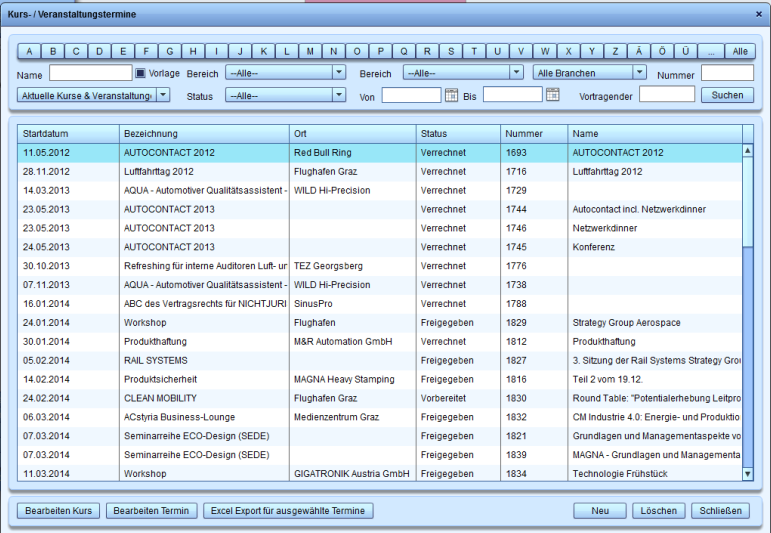Focus the Name input field
This screenshot has height=533, width=771.
[x=90, y=73]
